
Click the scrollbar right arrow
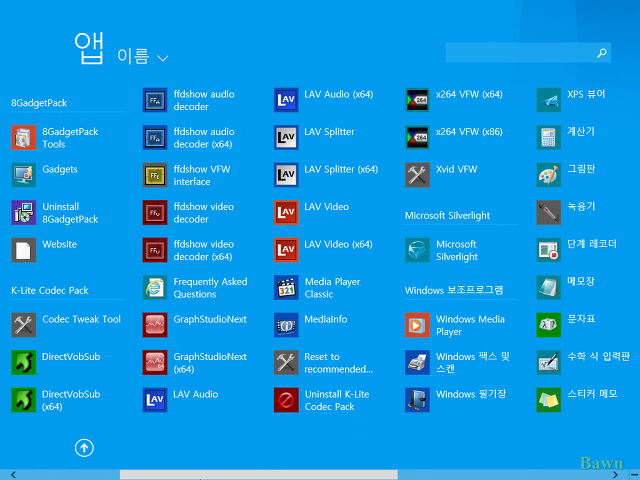click(x=615, y=475)
